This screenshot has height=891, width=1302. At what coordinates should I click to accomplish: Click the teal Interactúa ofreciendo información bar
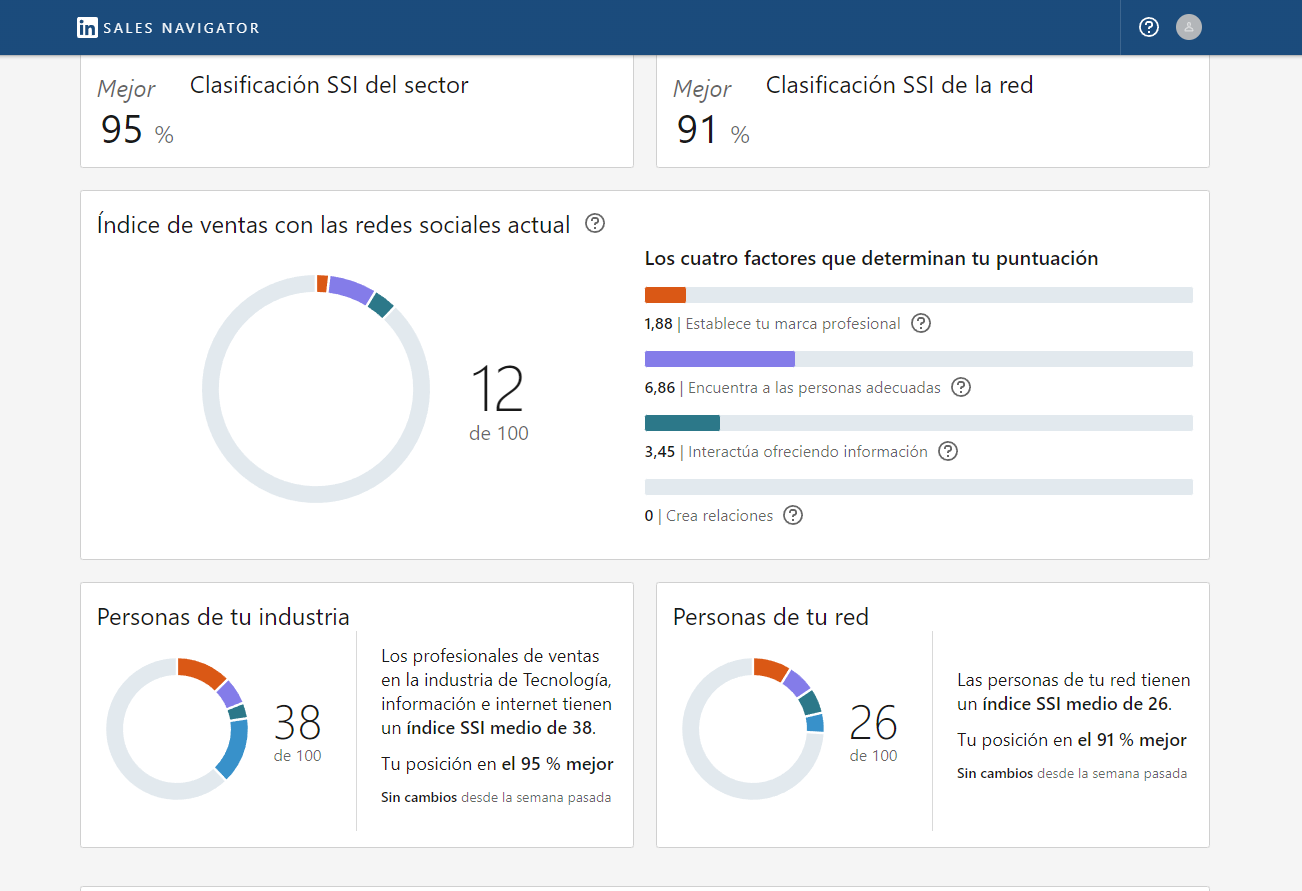919,423
